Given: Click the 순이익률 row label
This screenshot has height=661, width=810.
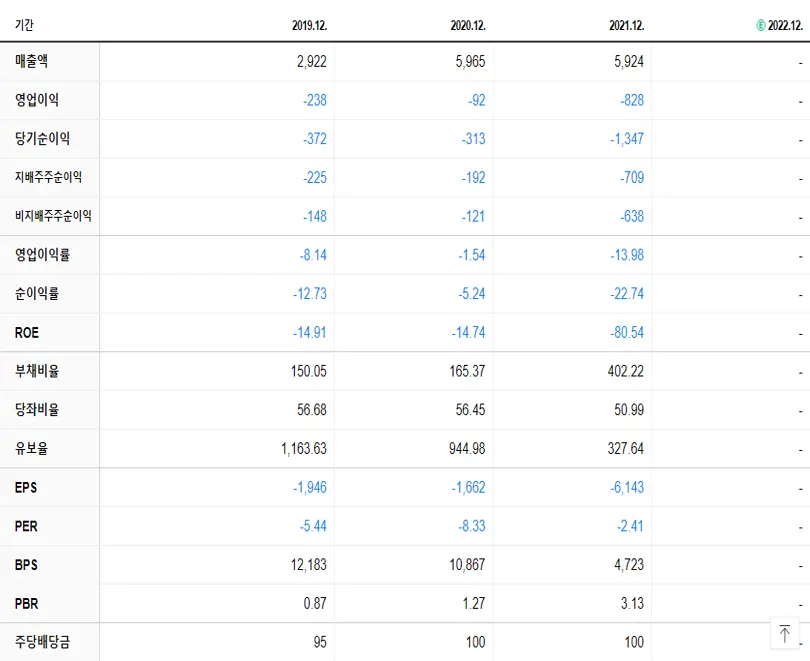Looking at the screenshot, I should tap(37, 293).
